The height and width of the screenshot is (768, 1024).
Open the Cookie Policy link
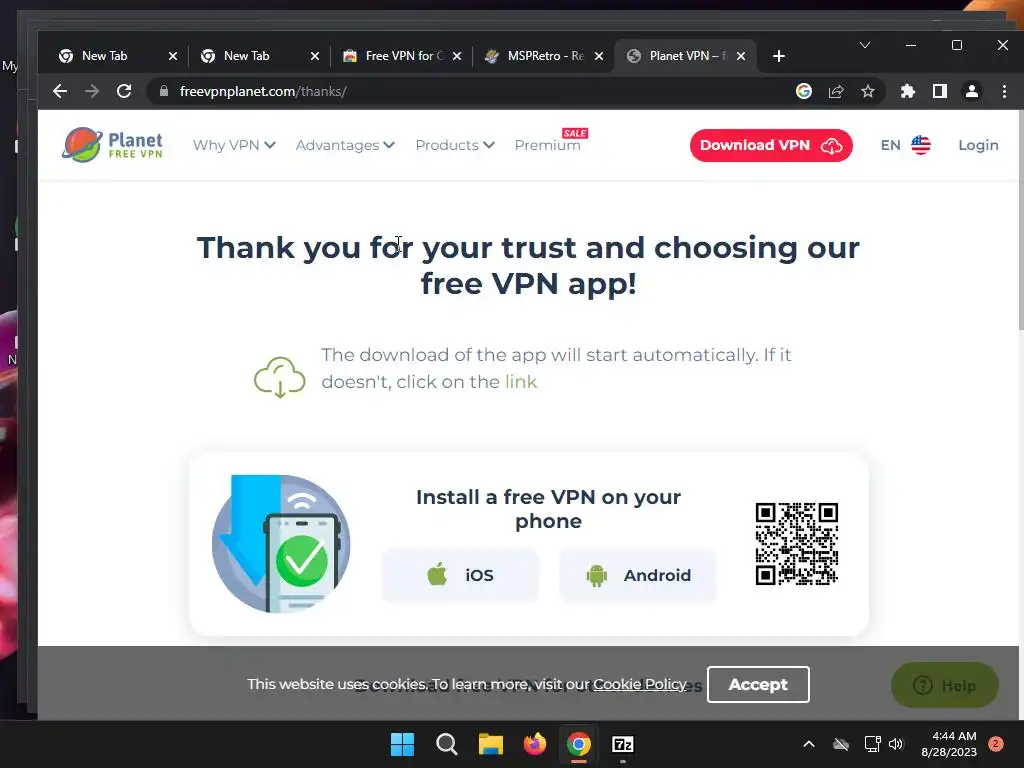coord(640,684)
